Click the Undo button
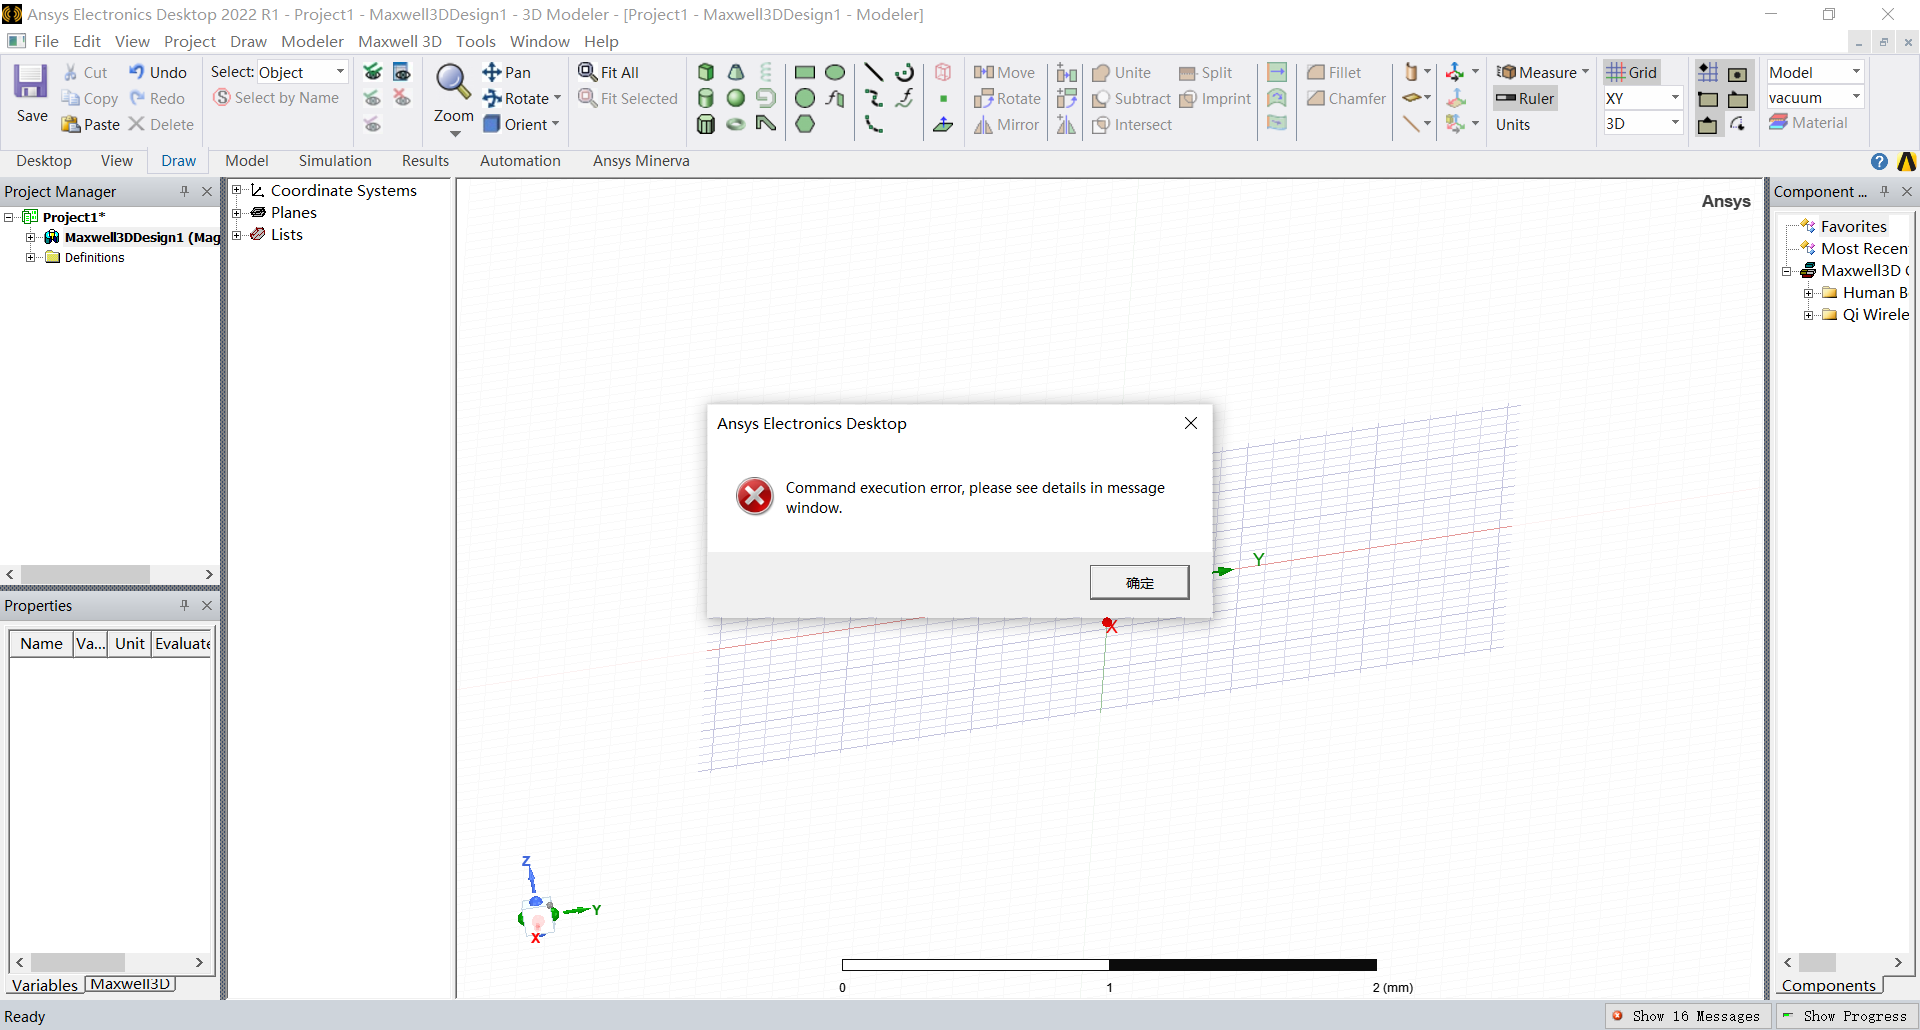Screen dimensions: 1920x1030 point(157,72)
